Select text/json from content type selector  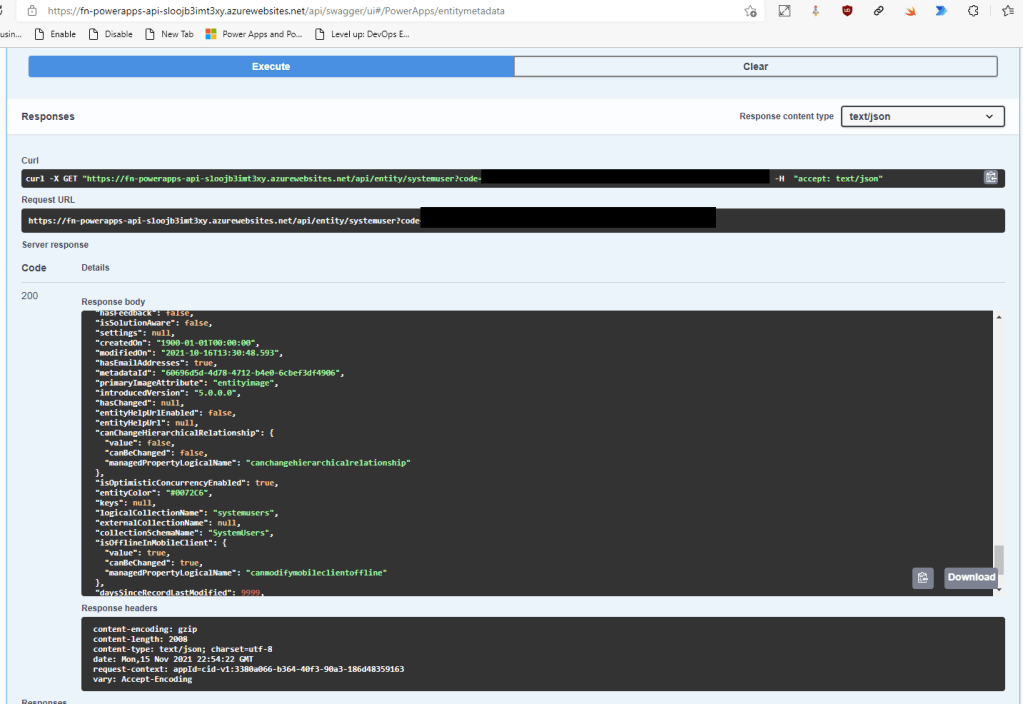(x=922, y=116)
